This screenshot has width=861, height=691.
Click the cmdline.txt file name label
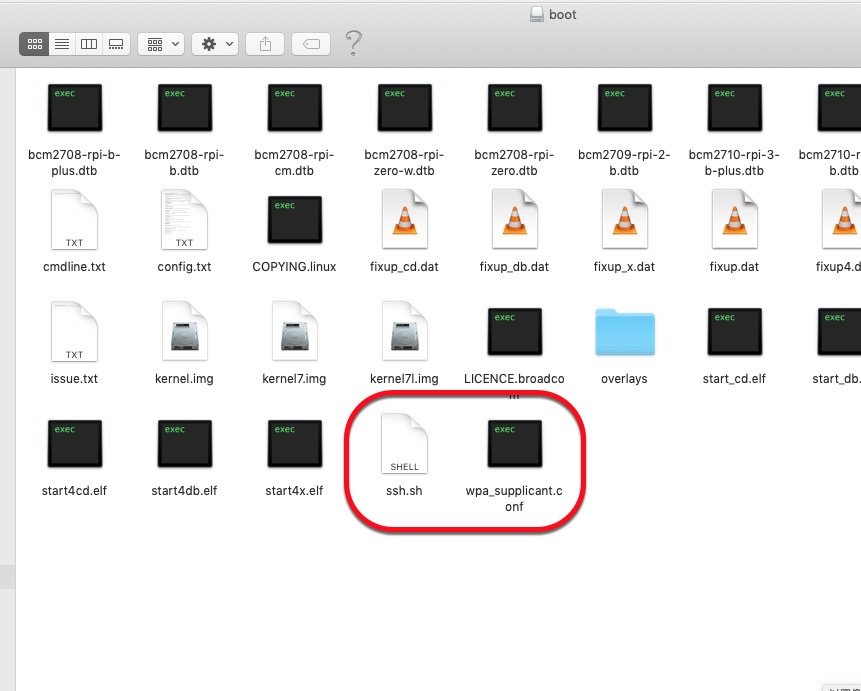(x=74, y=267)
